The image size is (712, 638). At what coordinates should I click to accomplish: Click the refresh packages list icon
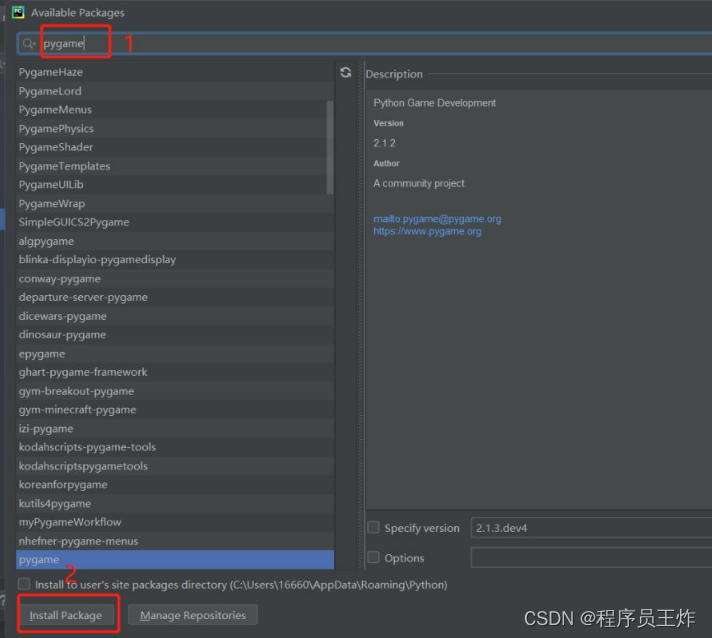(x=346, y=73)
